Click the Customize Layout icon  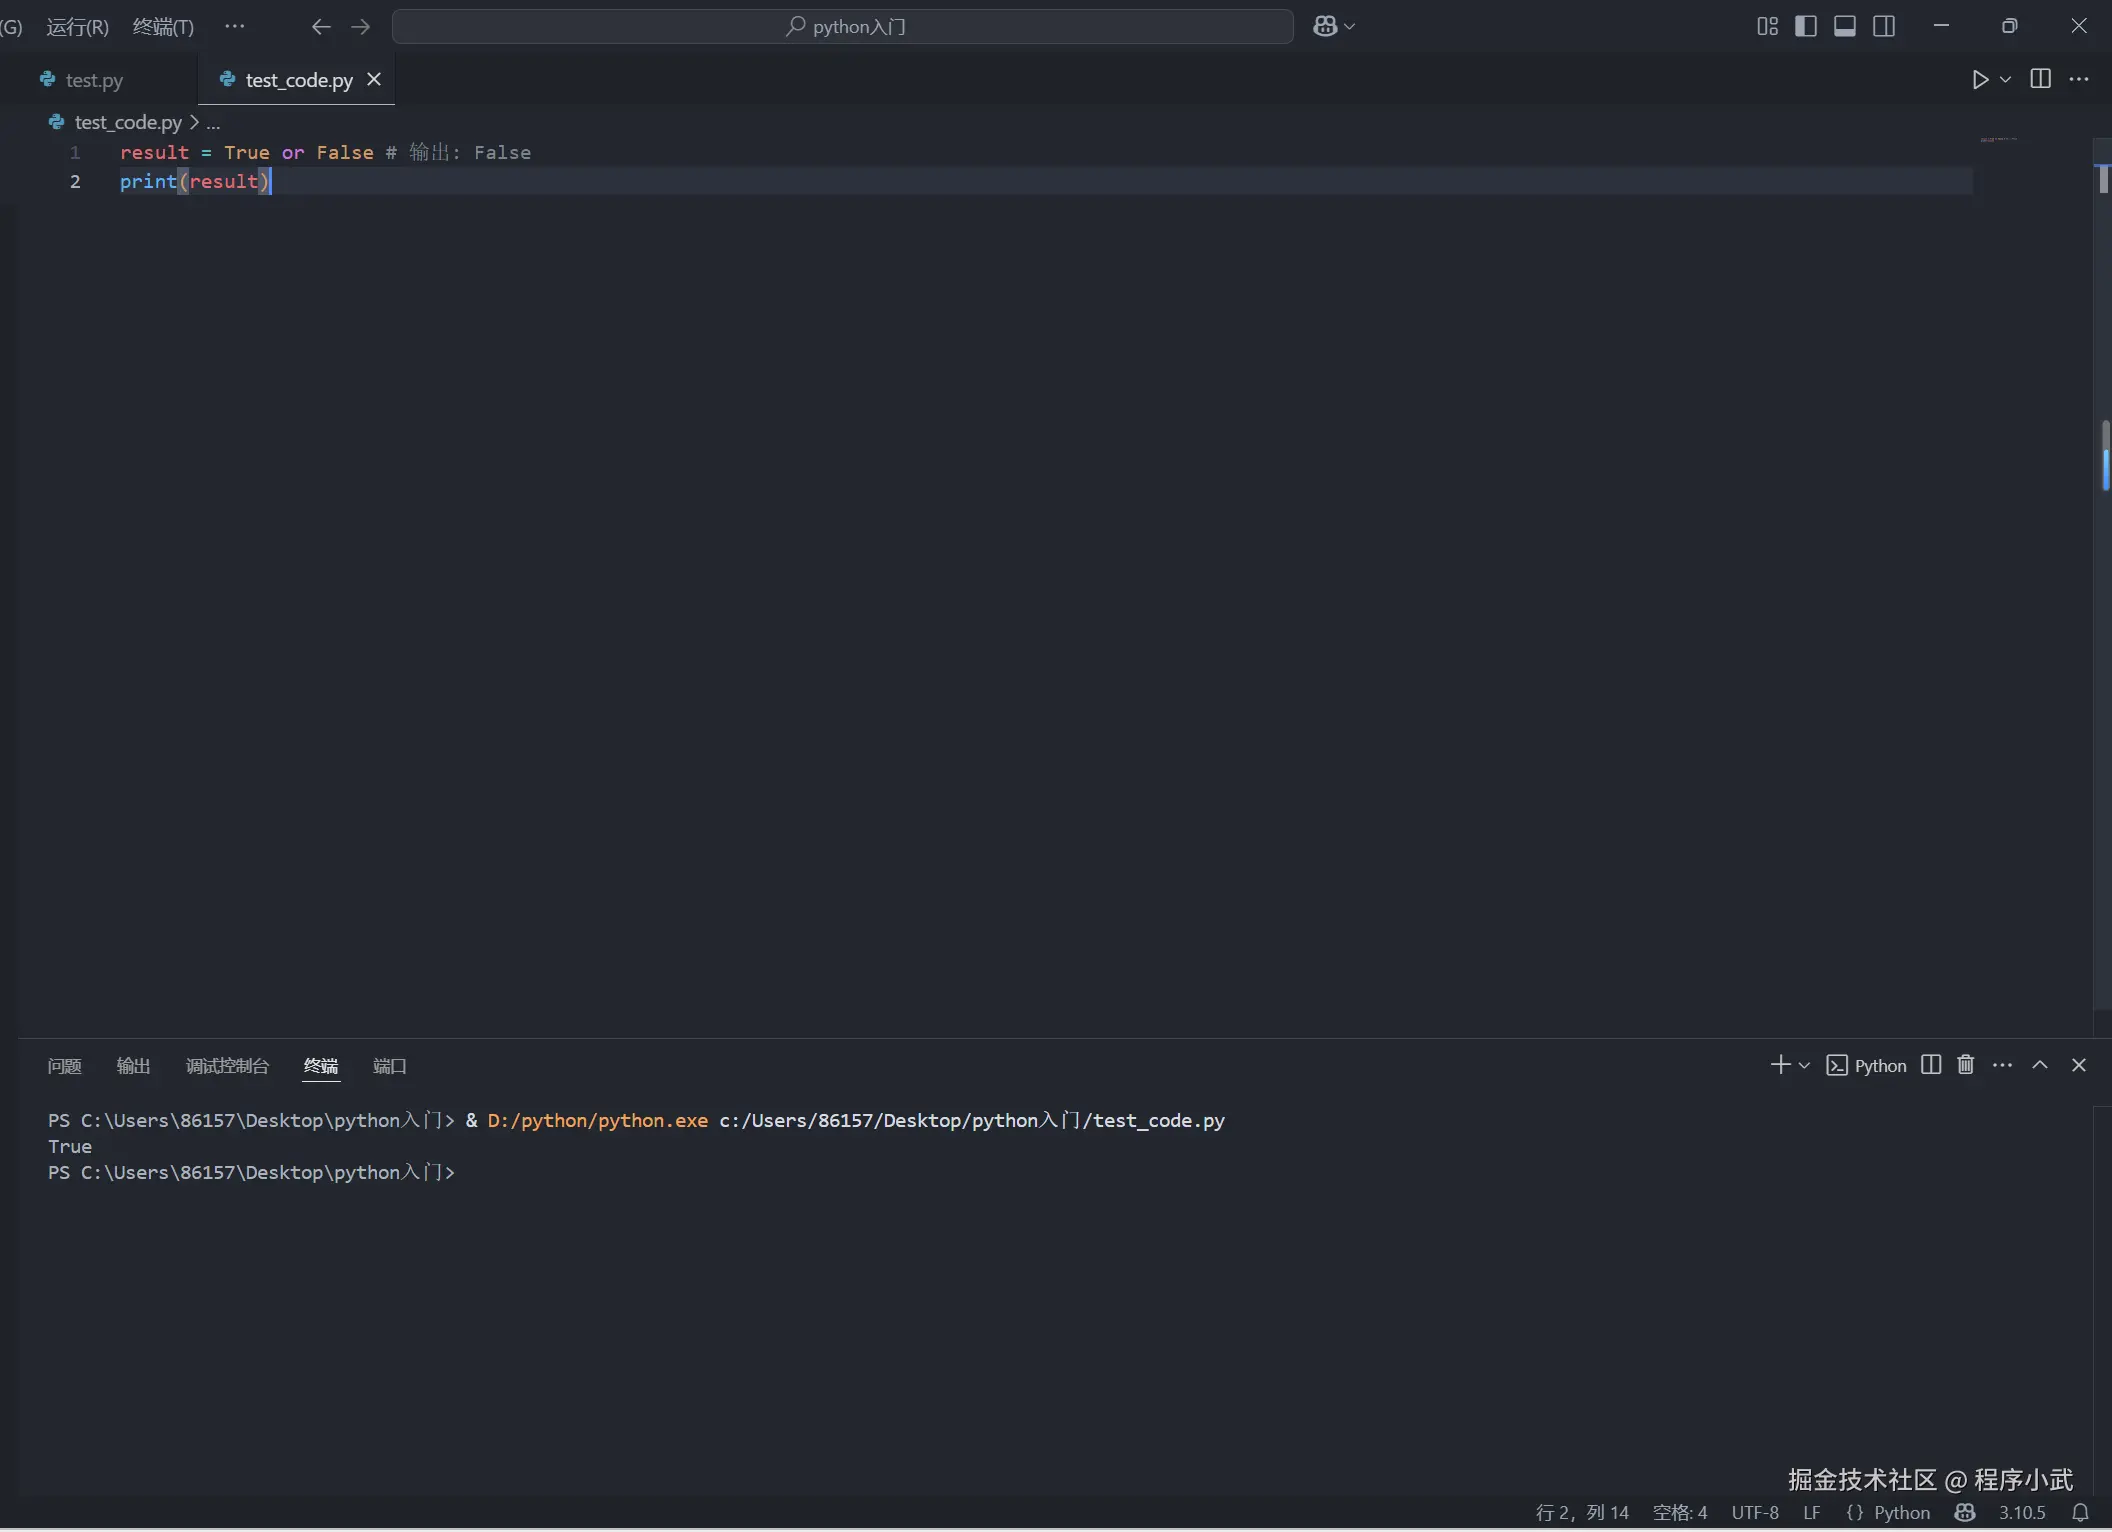[x=1767, y=27]
